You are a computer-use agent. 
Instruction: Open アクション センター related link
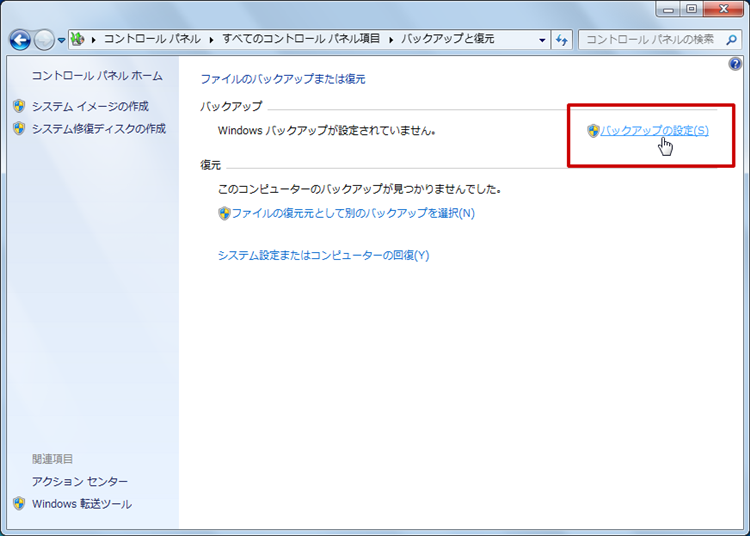[x=80, y=481]
